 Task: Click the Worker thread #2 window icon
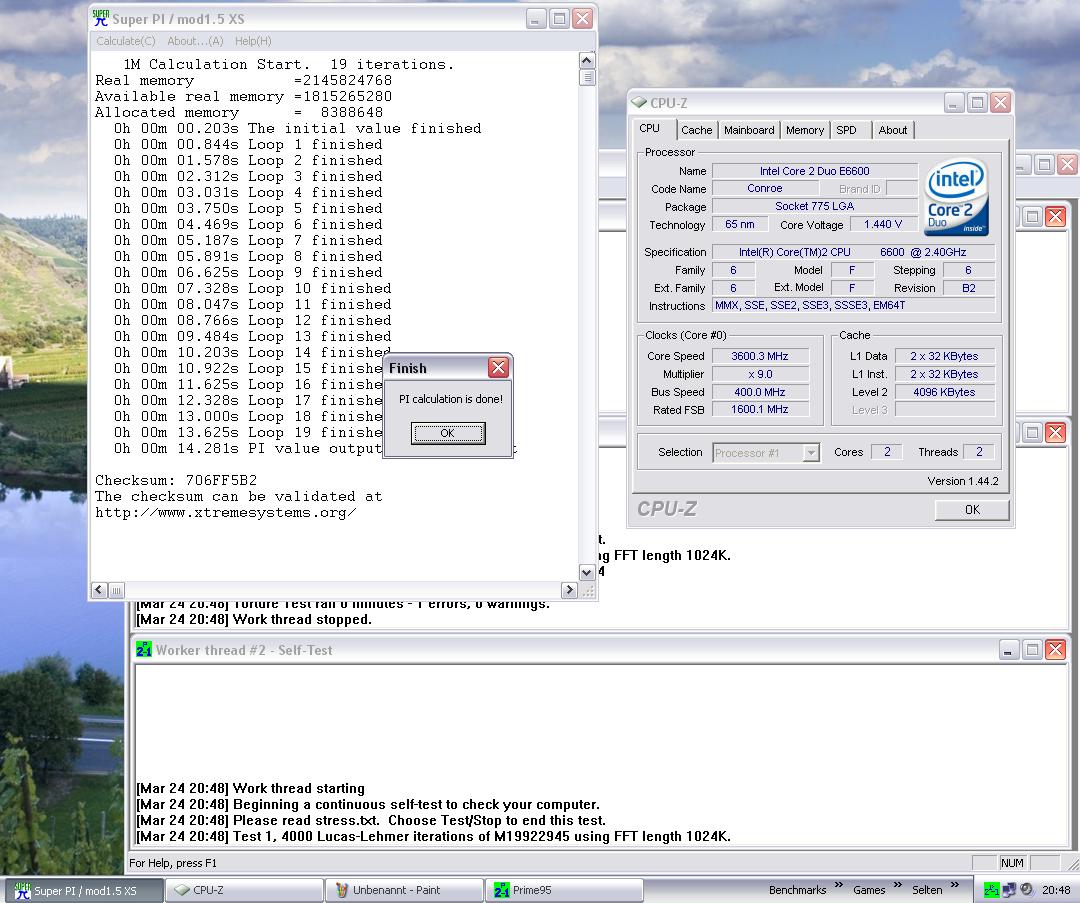[x=143, y=650]
